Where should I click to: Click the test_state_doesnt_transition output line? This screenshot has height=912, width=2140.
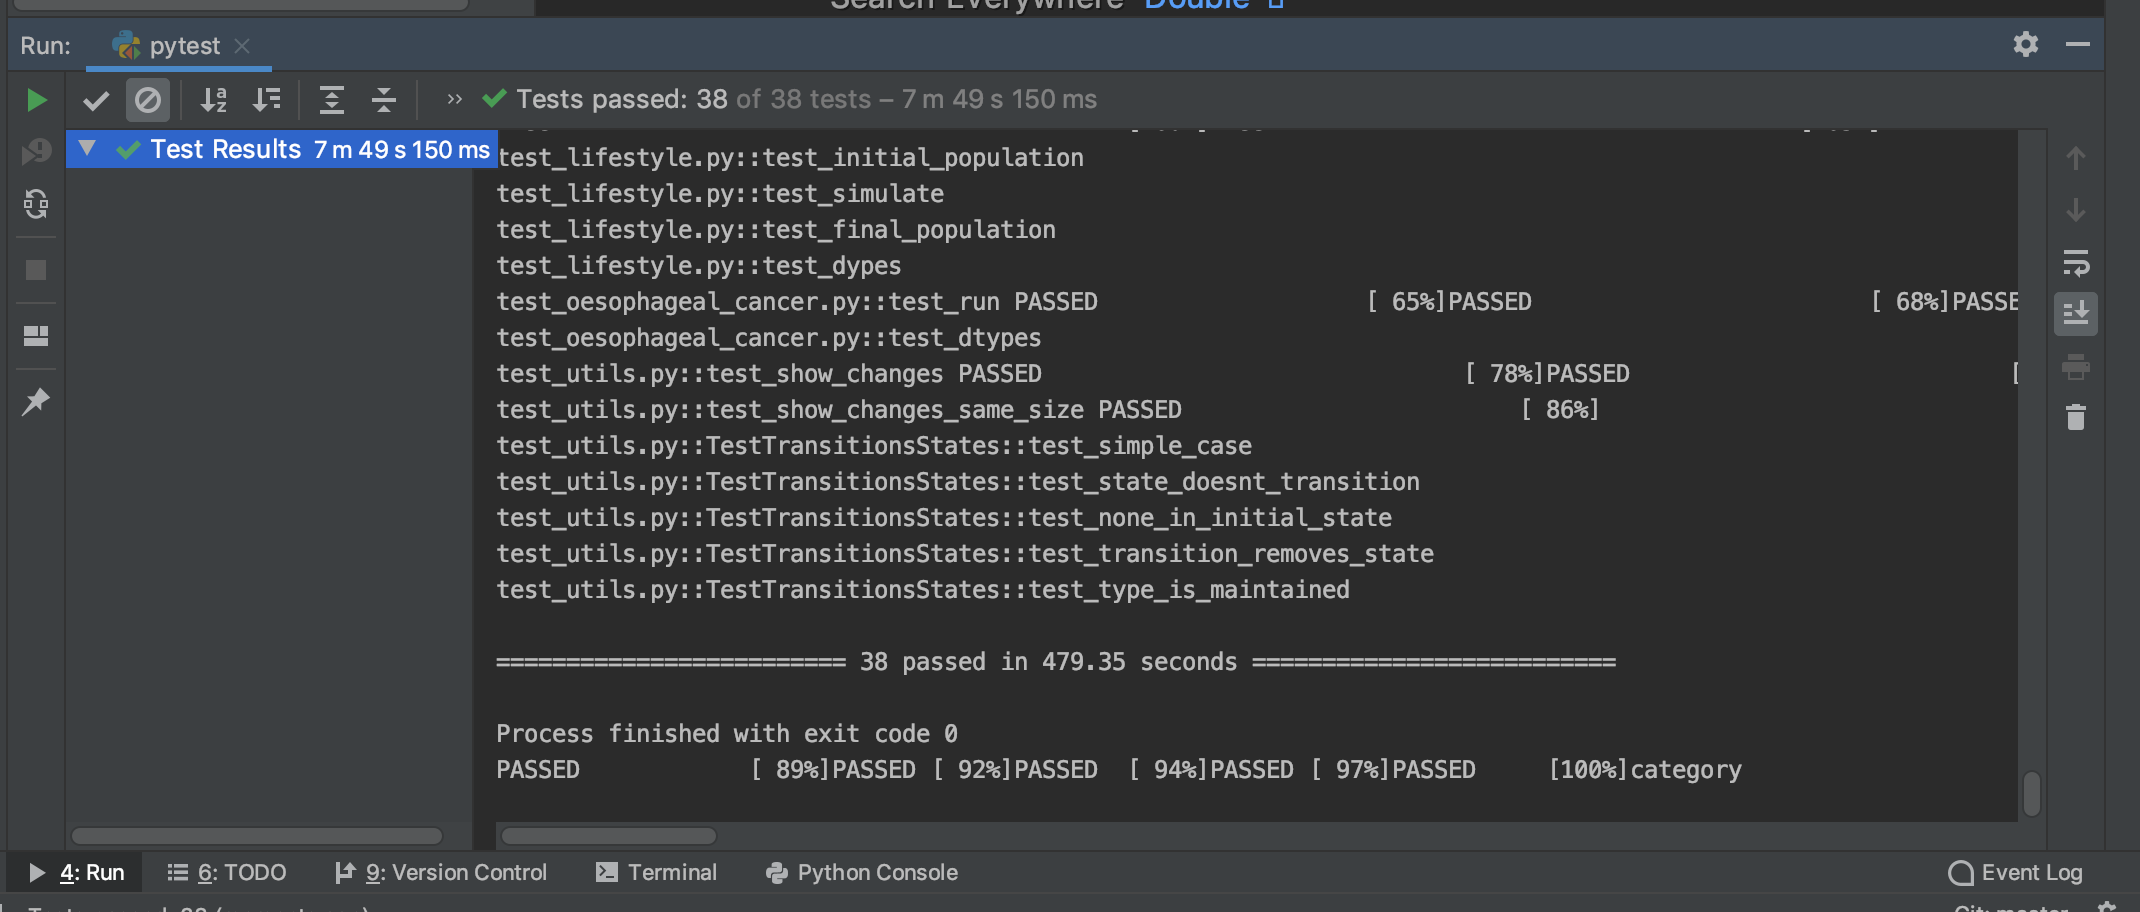[x=958, y=482]
